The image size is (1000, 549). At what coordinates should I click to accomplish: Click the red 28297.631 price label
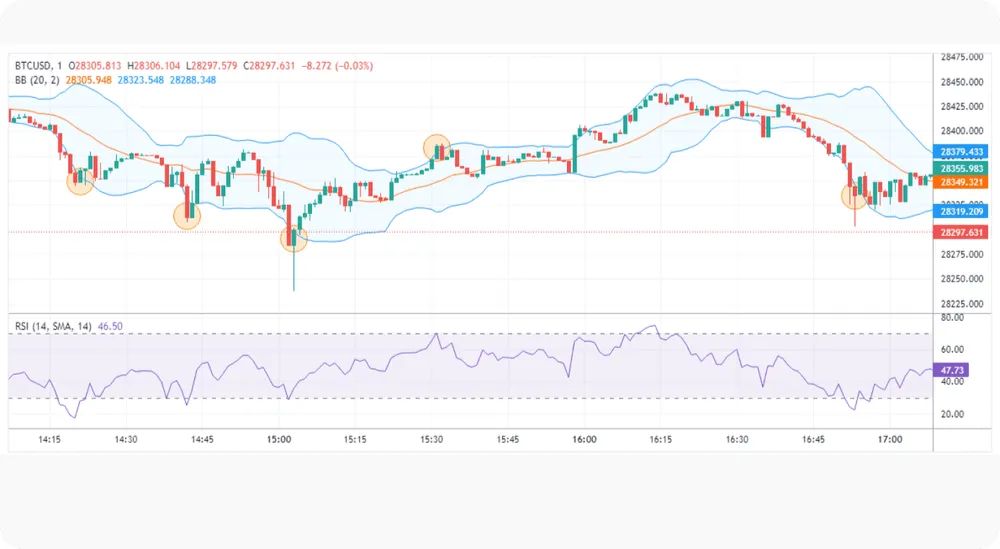960,233
